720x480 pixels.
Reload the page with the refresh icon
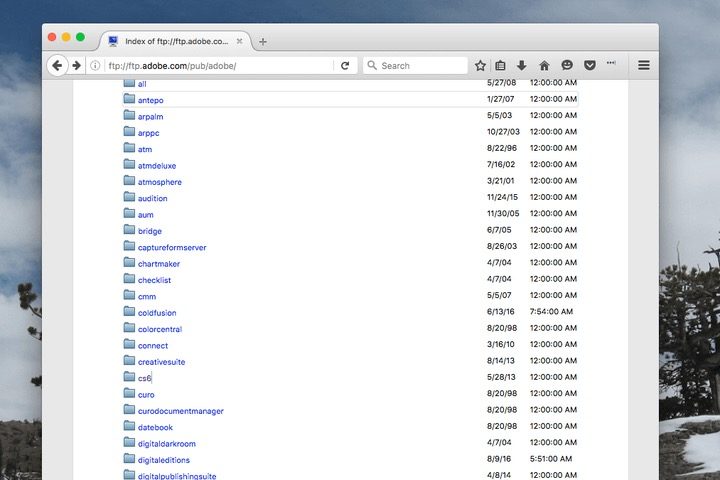click(345, 65)
